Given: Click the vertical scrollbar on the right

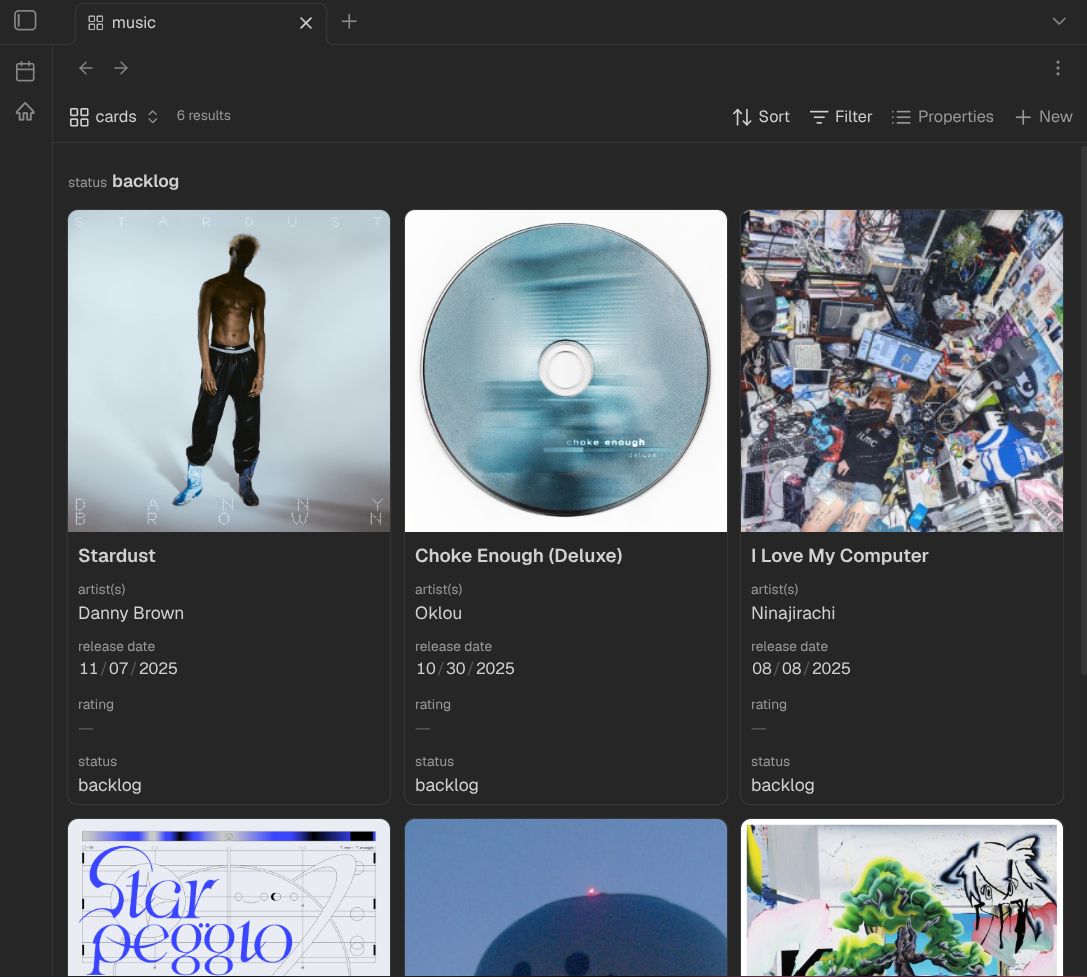Looking at the screenshot, I should [1083, 409].
